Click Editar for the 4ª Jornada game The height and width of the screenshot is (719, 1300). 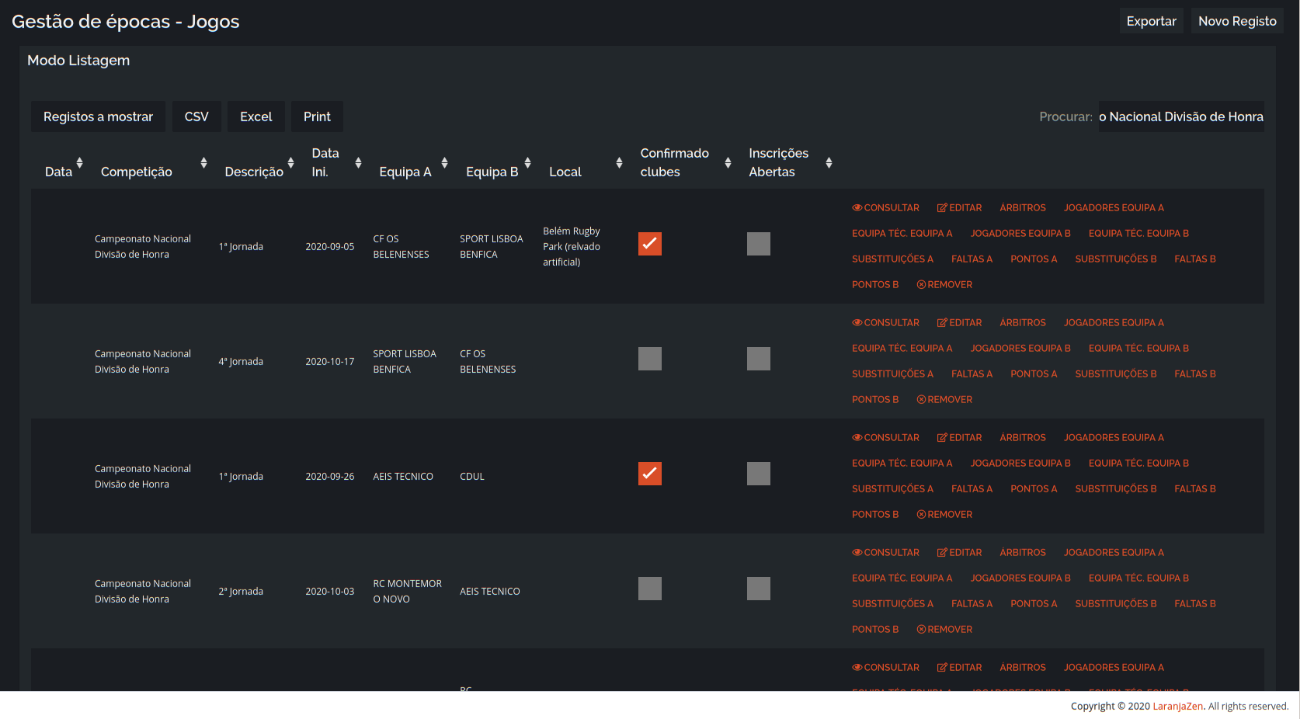coord(959,323)
